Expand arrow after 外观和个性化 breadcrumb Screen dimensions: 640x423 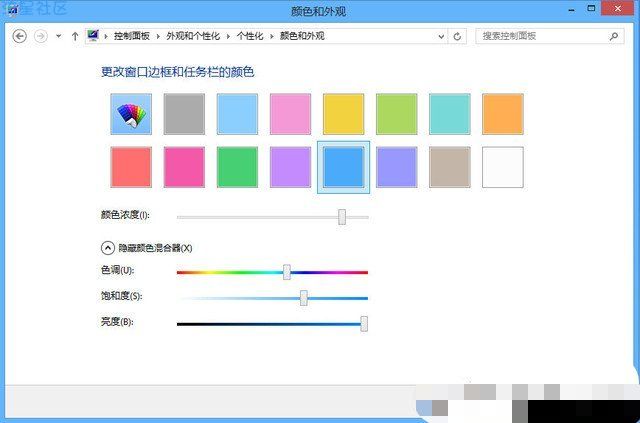228,36
